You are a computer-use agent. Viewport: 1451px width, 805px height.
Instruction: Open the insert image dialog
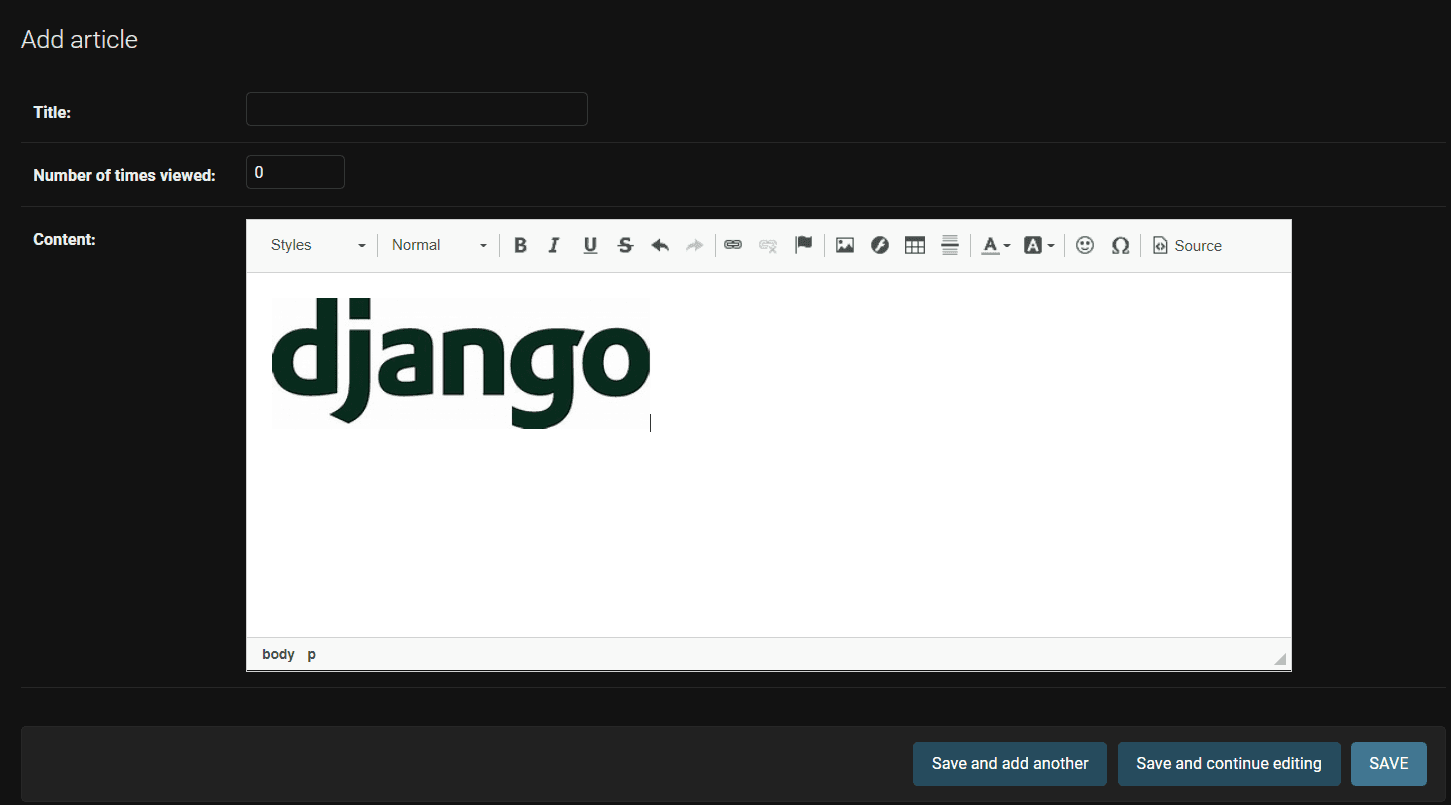tap(845, 246)
